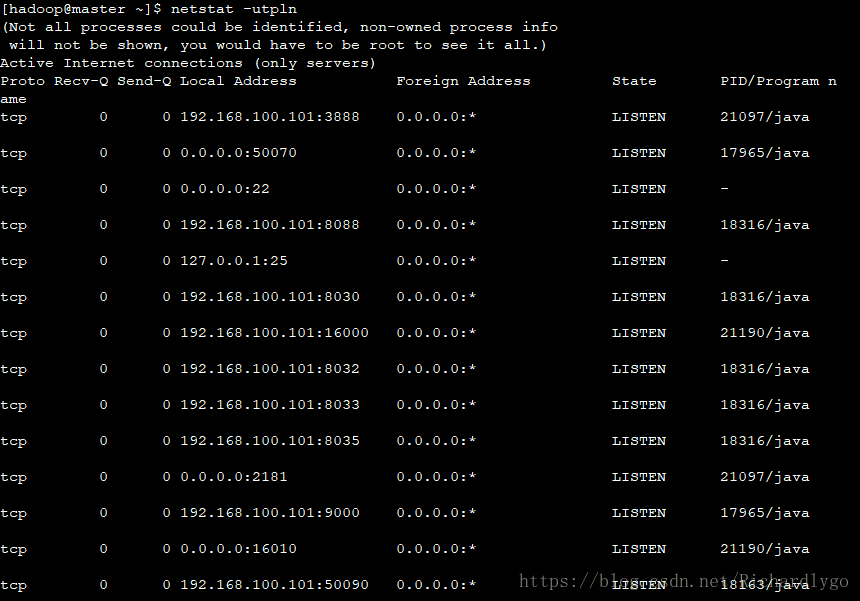Click PID 18316/java in port 8030 row
The image size is (860, 601).
tap(765, 297)
